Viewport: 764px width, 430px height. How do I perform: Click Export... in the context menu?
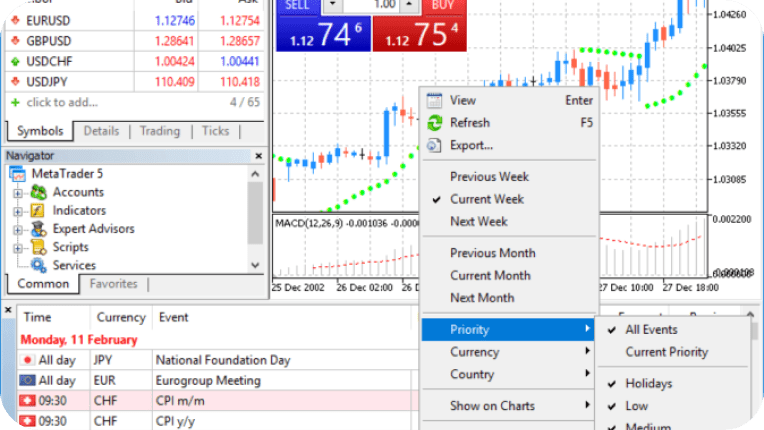pyautogui.click(x=509, y=145)
